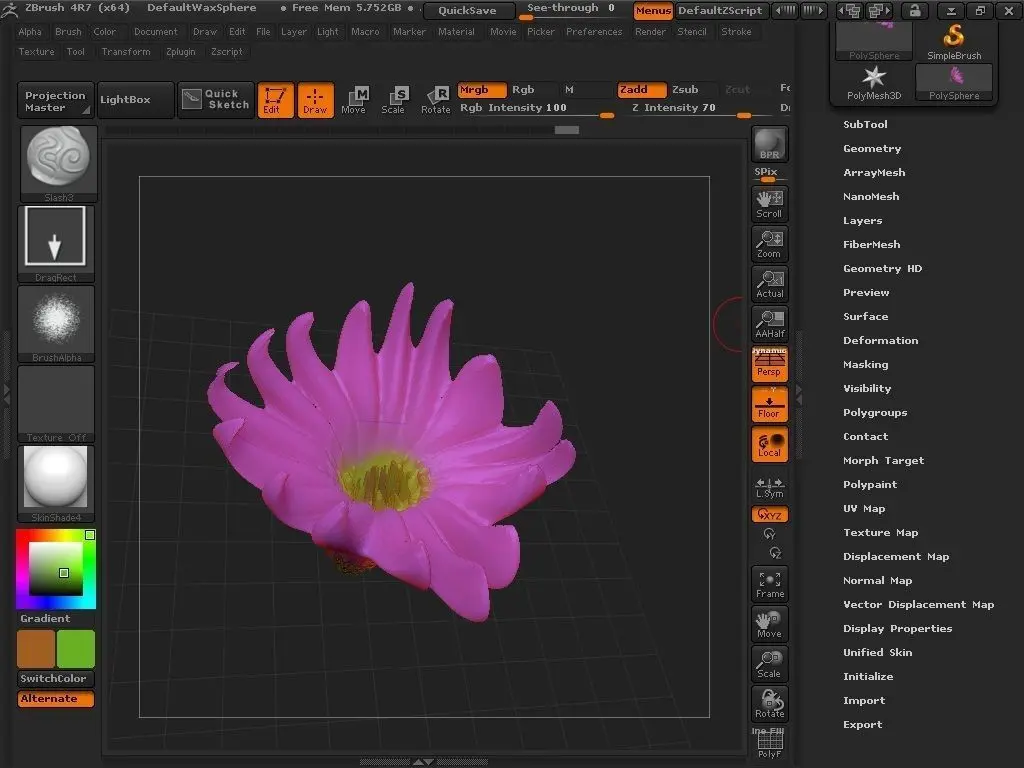Toggle Persp perspective view
Viewport: 1024px width, 768px height.
(x=769, y=364)
